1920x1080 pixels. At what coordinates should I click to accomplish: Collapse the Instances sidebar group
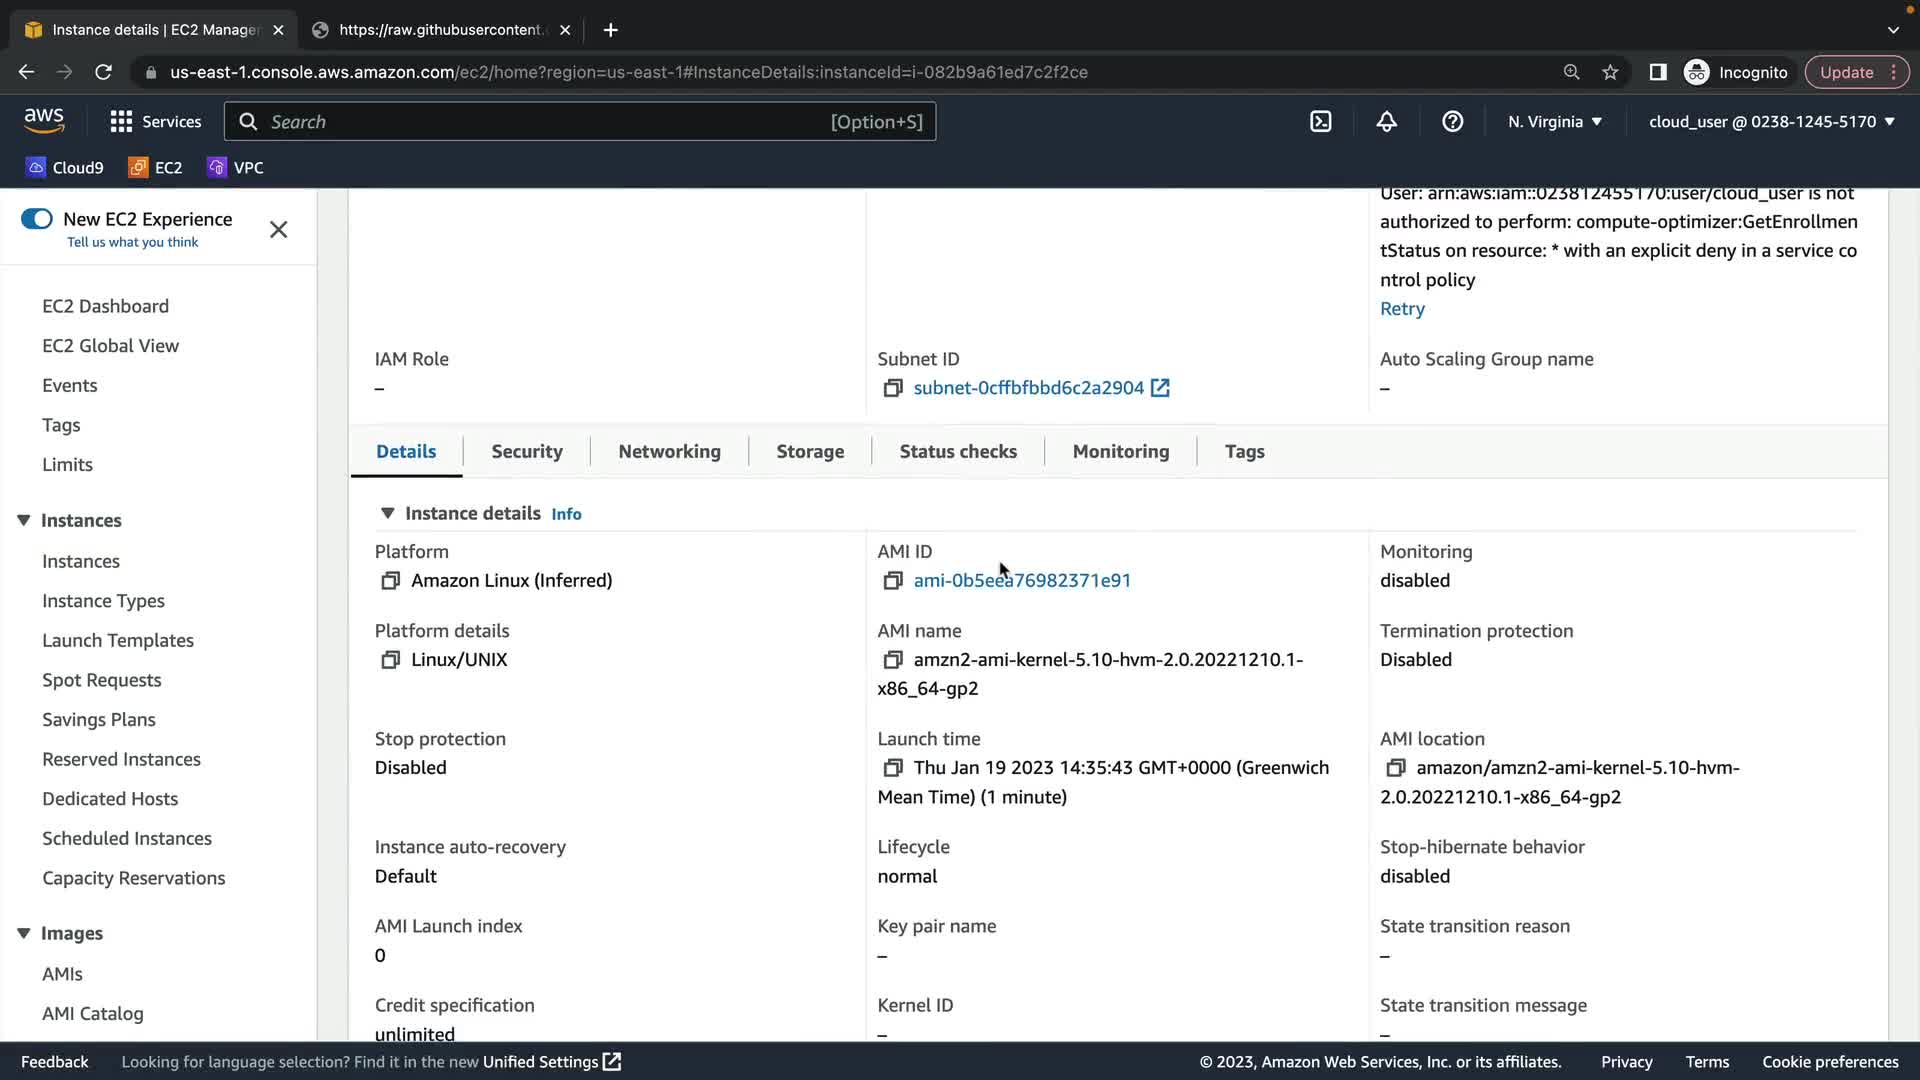tap(24, 520)
